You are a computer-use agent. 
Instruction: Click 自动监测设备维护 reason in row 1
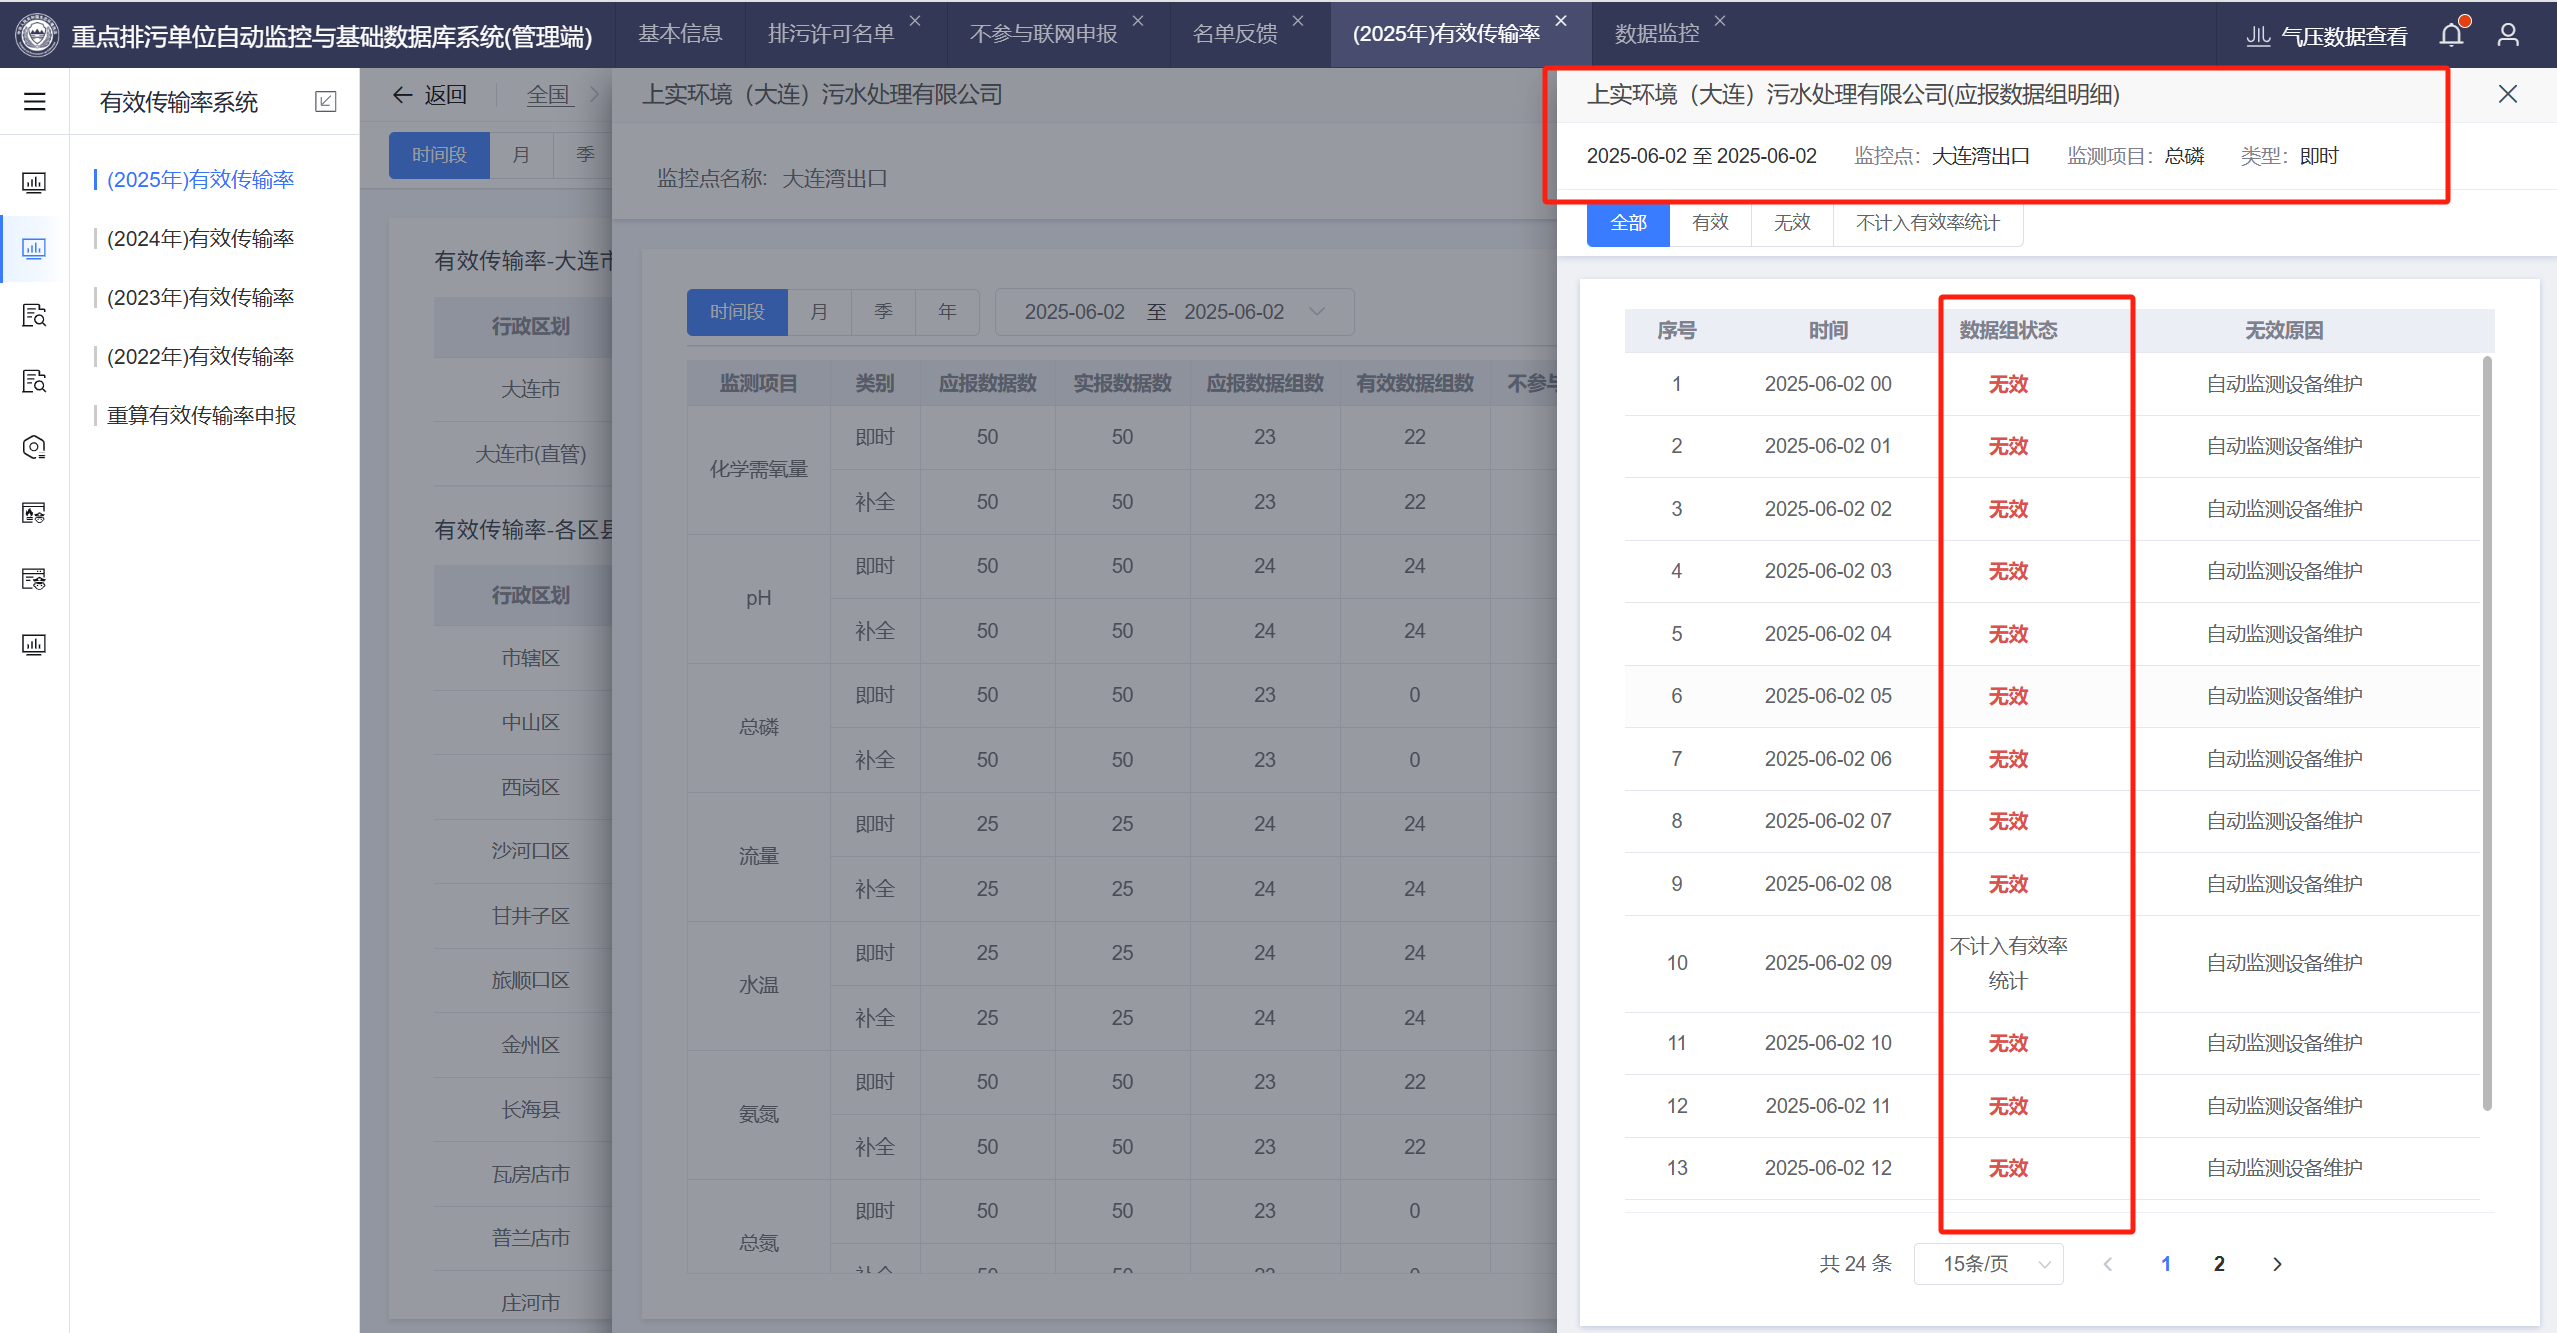point(2284,384)
